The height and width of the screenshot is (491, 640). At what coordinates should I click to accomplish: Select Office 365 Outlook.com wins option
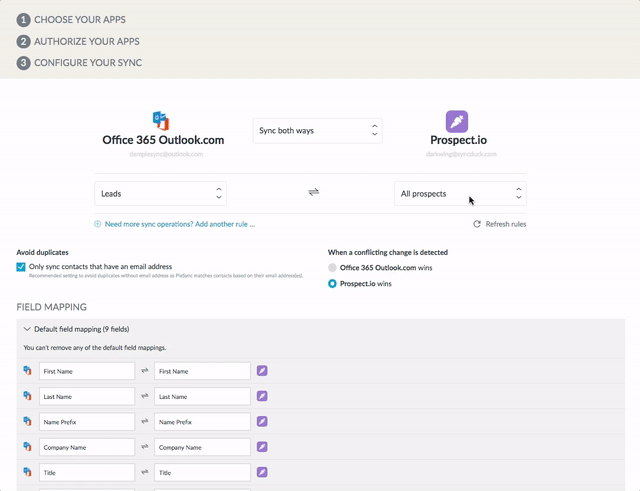[x=332, y=268]
